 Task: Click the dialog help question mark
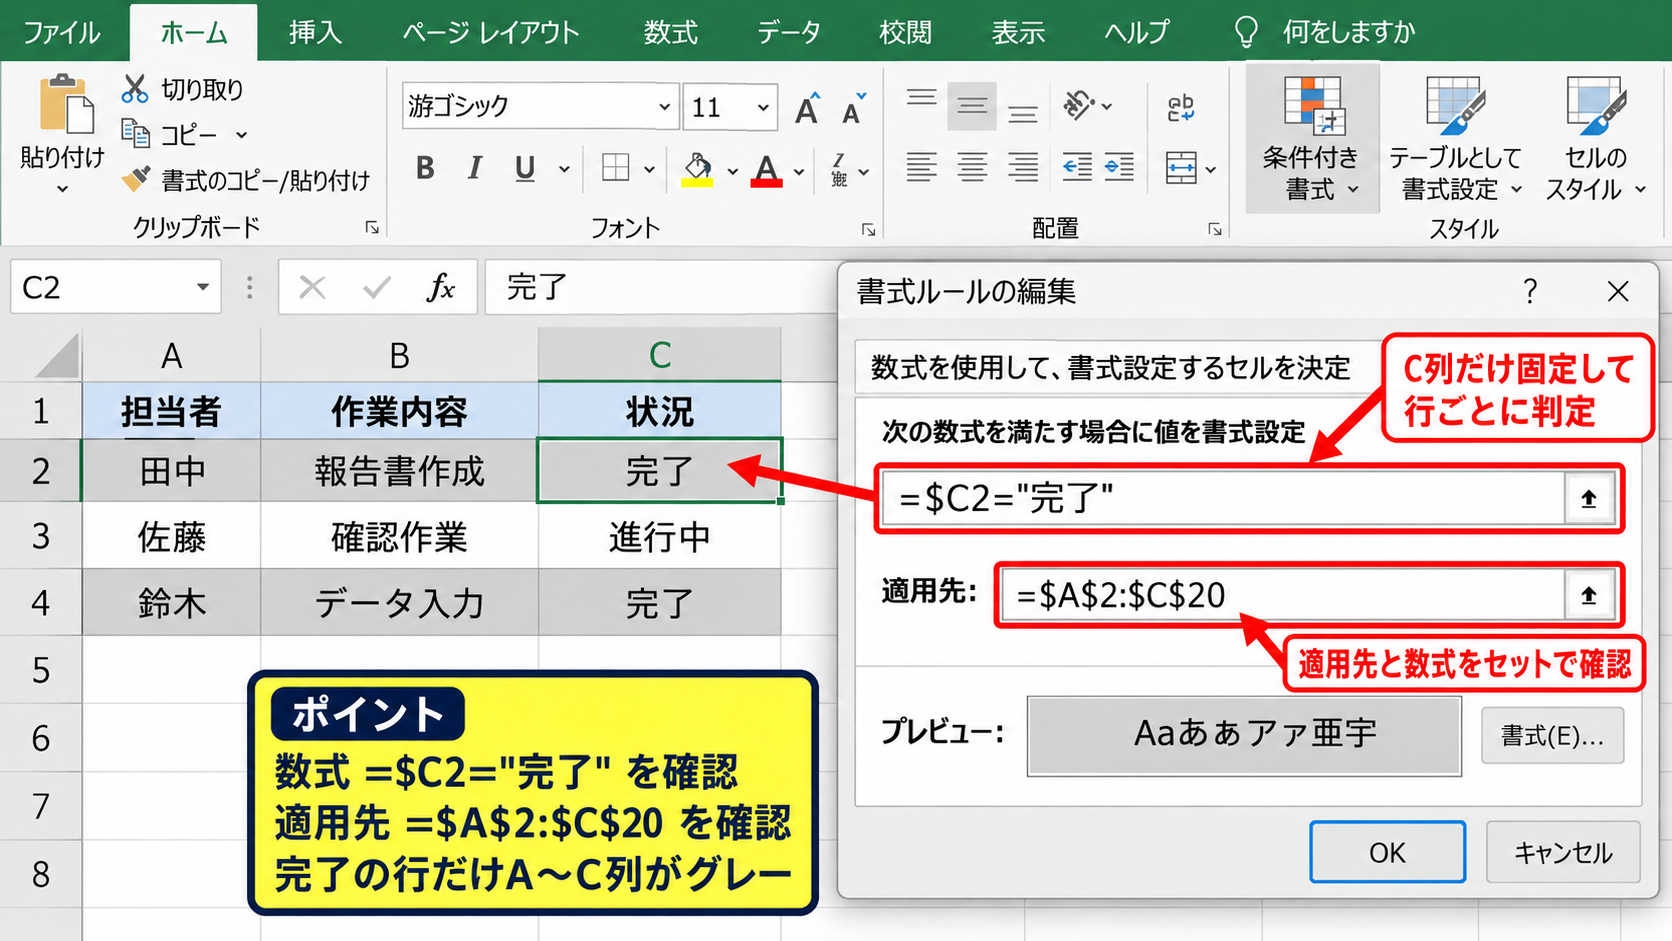coord(1530,291)
